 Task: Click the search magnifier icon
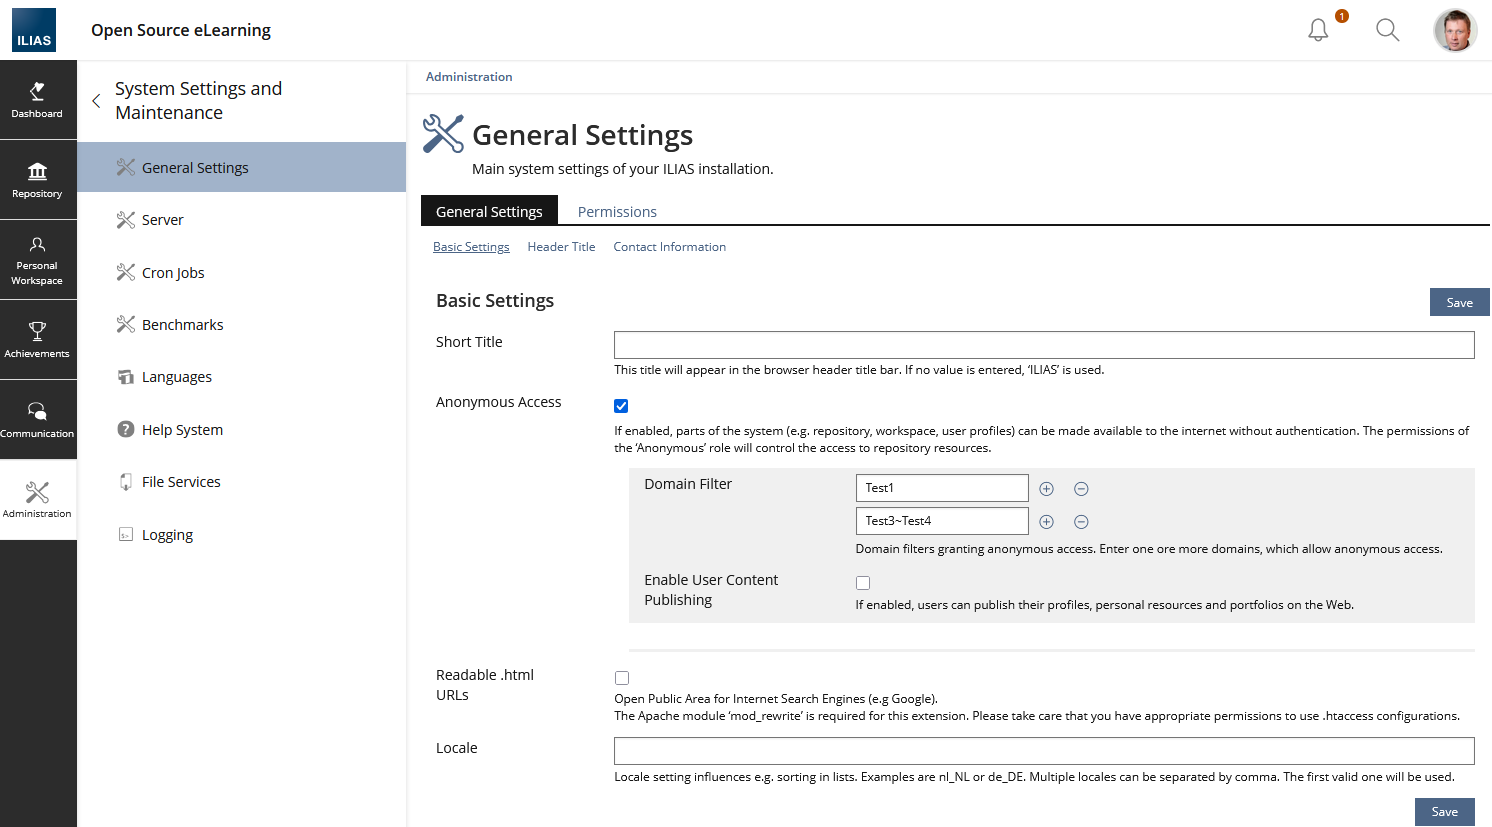pos(1387,30)
